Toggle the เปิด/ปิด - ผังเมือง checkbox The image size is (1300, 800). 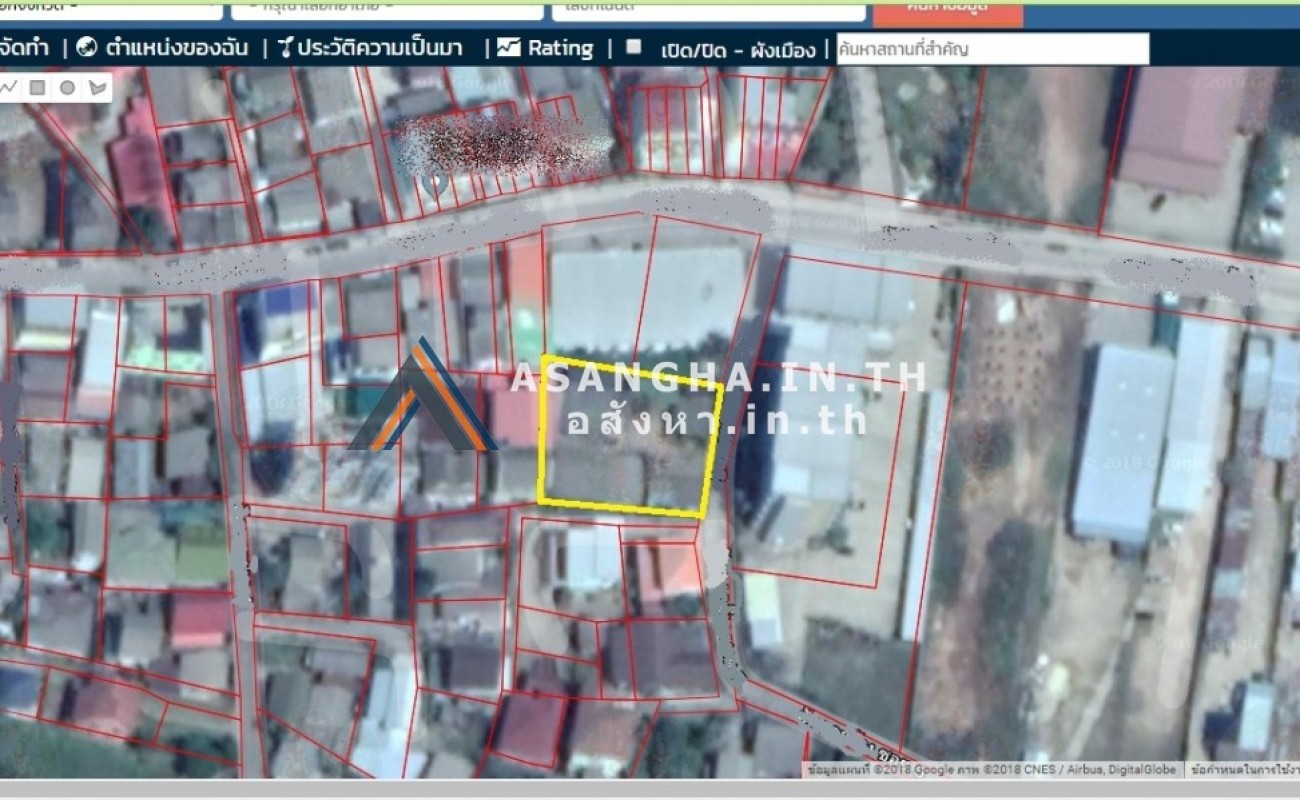coord(633,46)
